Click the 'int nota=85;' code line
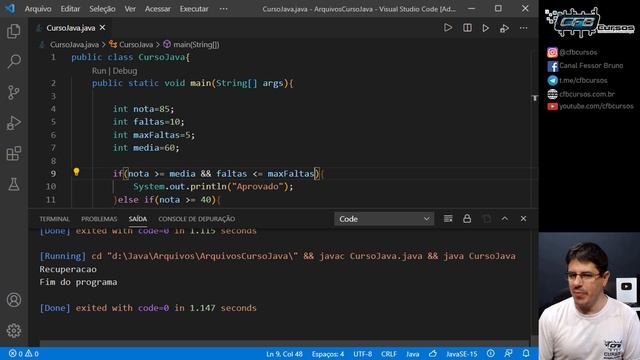The width and height of the screenshot is (640, 360). (143, 109)
